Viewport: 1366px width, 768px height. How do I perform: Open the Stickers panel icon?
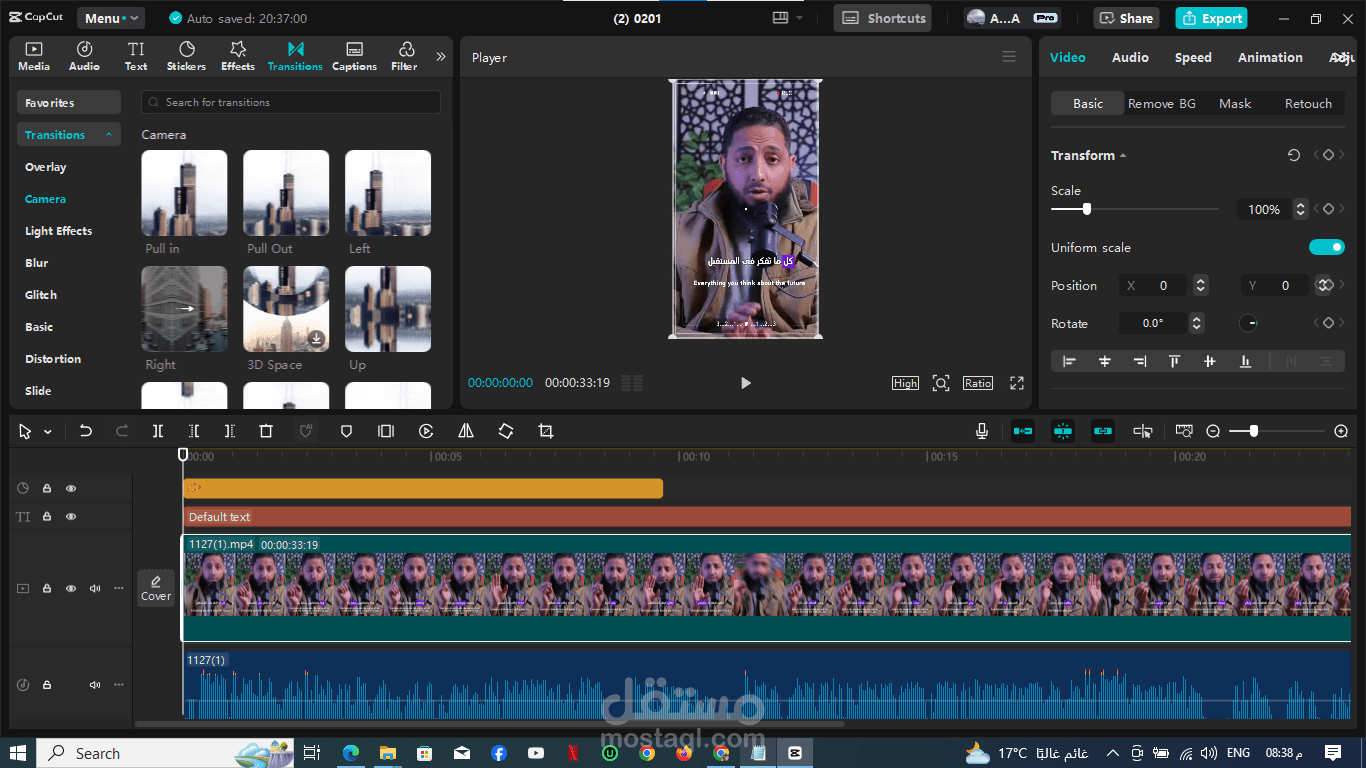(186, 56)
